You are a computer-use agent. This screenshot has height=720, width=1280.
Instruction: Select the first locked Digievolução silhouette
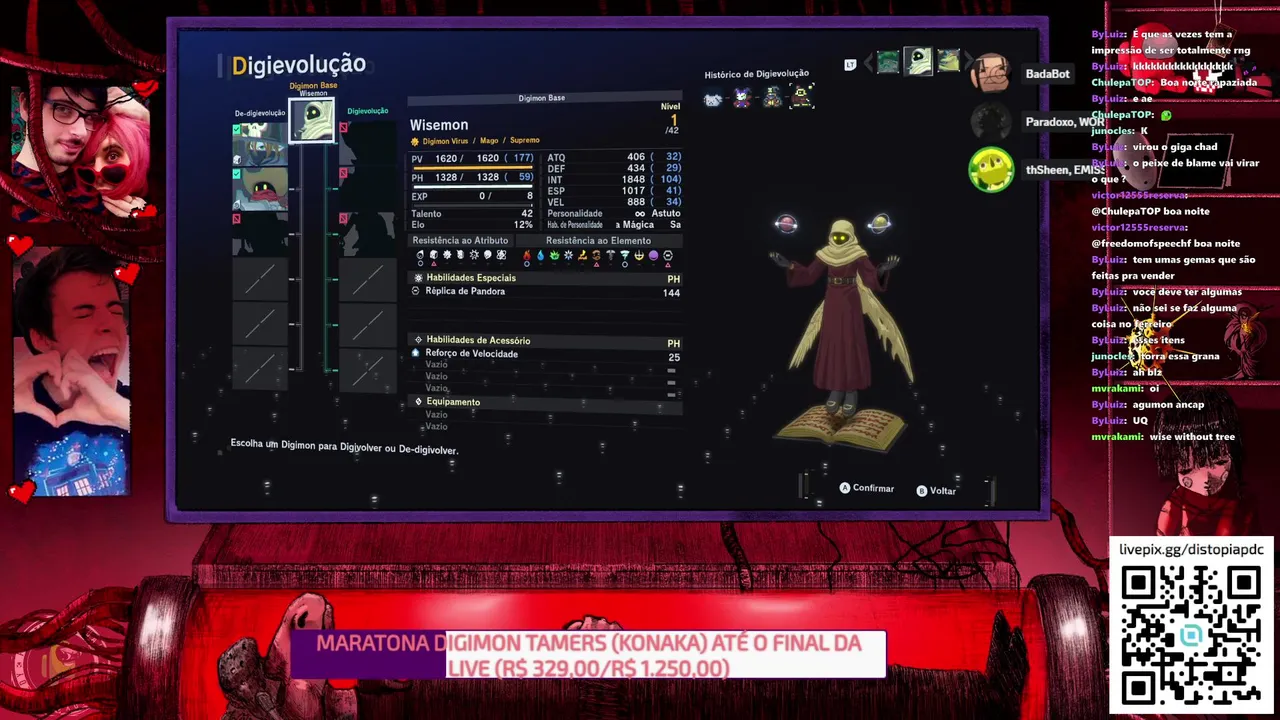click(368, 143)
